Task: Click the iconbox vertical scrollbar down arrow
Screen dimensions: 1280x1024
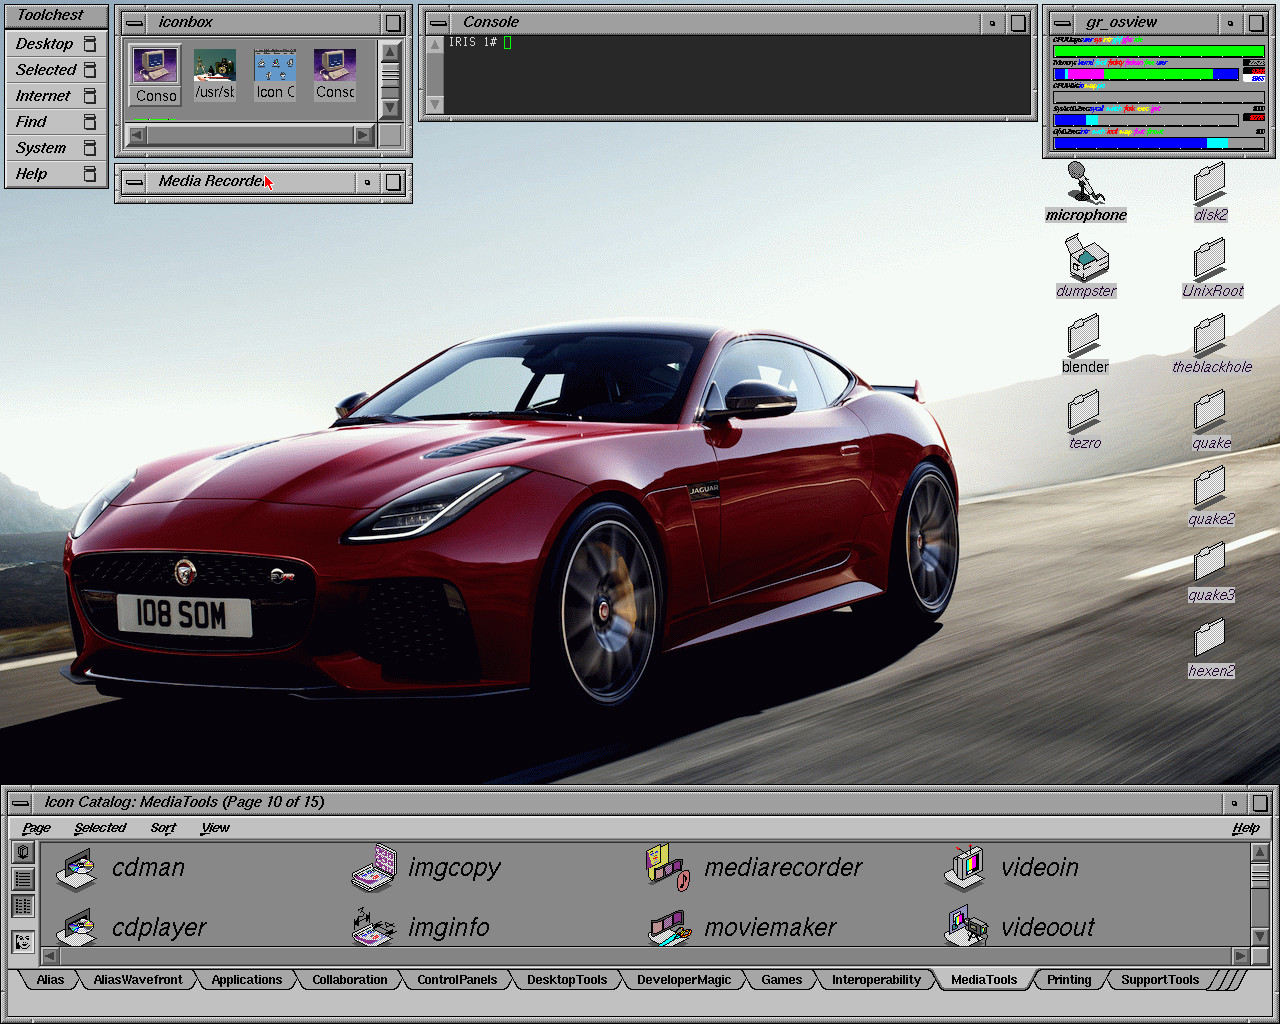Action: (x=390, y=107)
